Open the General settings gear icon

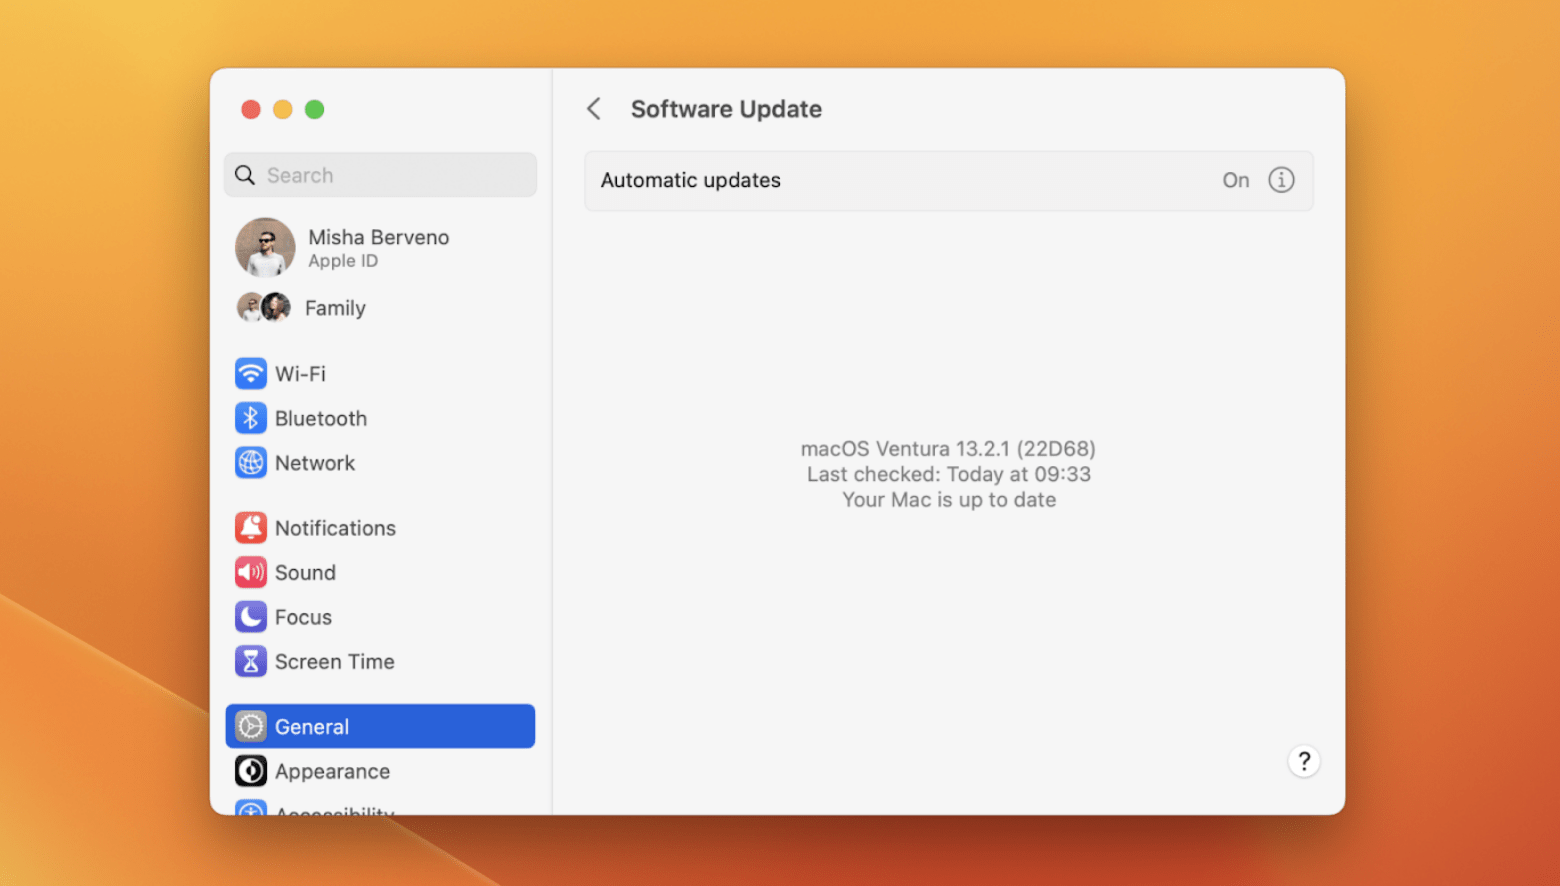tap(251, 726)
